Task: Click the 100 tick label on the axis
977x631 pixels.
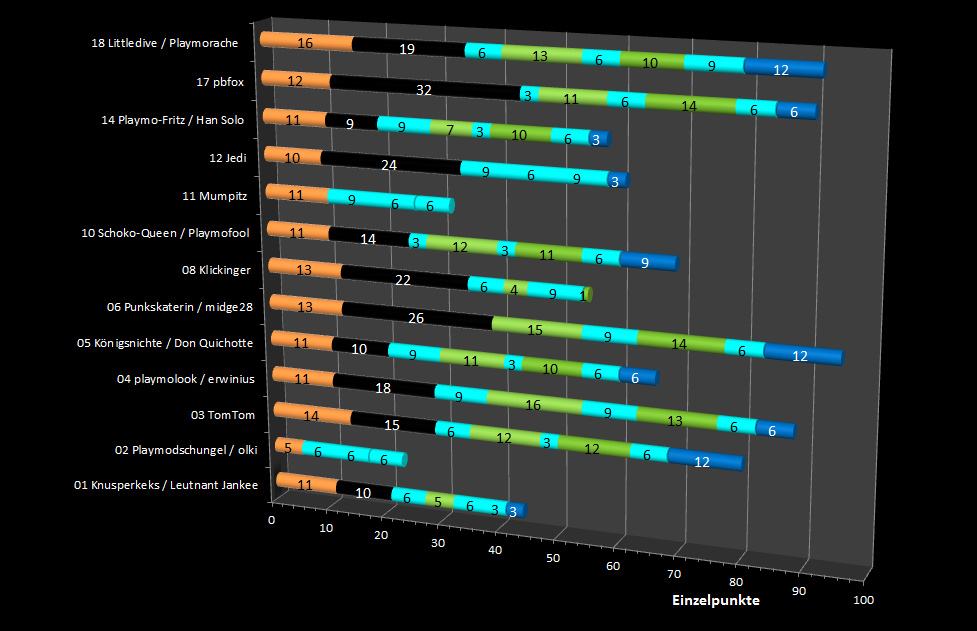Action: coord(862,599)
